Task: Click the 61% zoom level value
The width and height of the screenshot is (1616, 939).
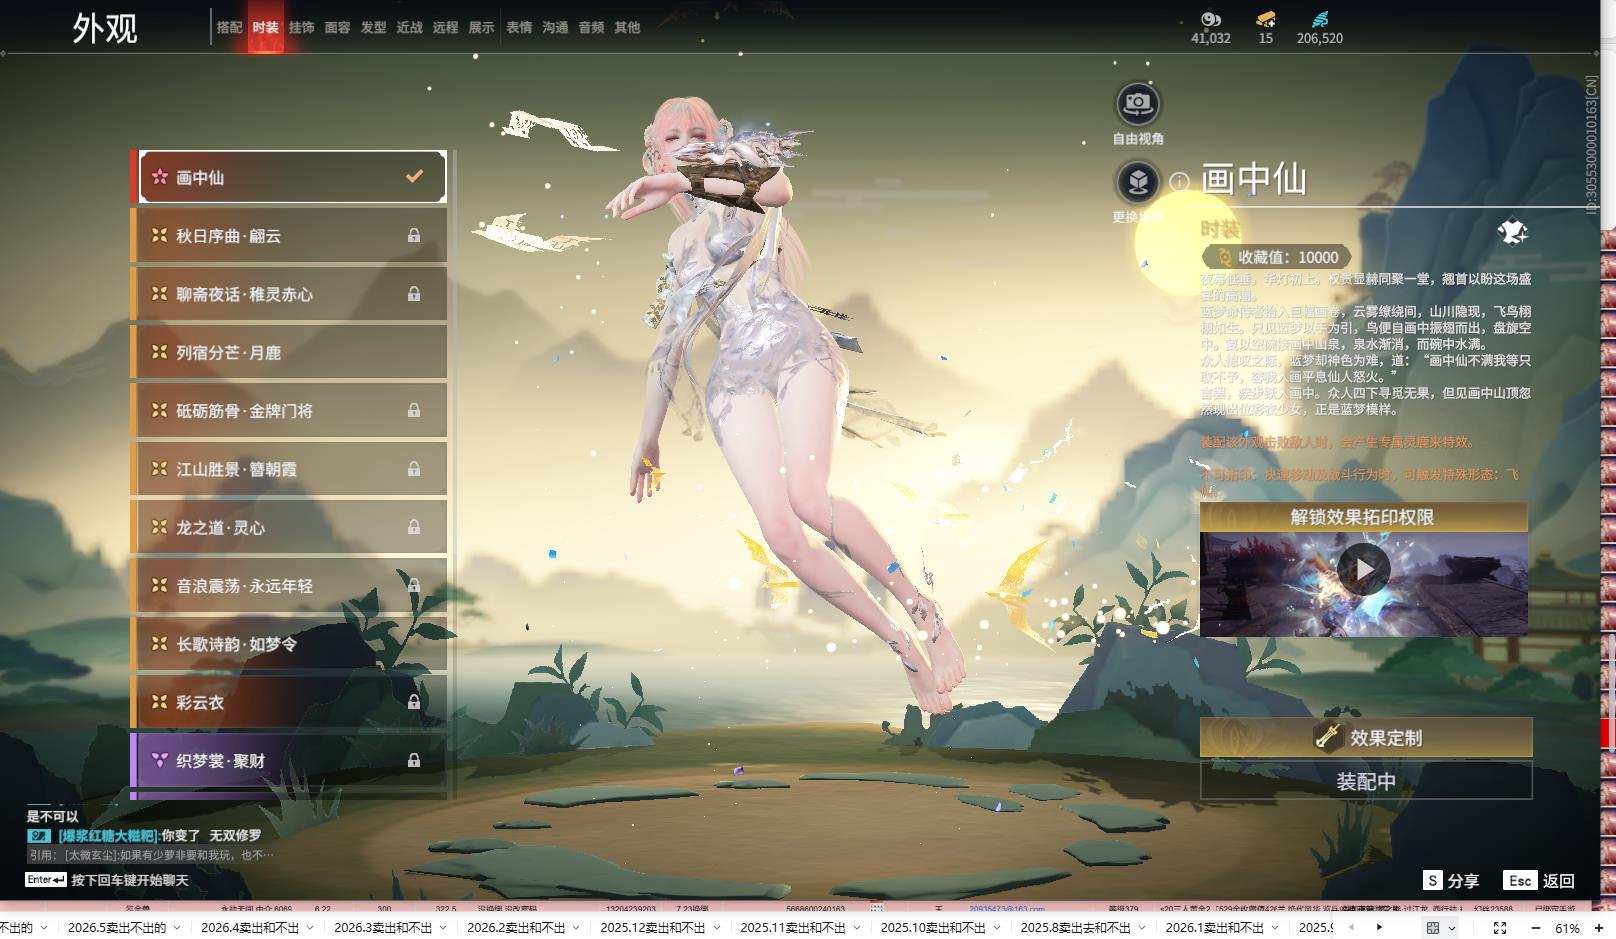Action: 1568,929
